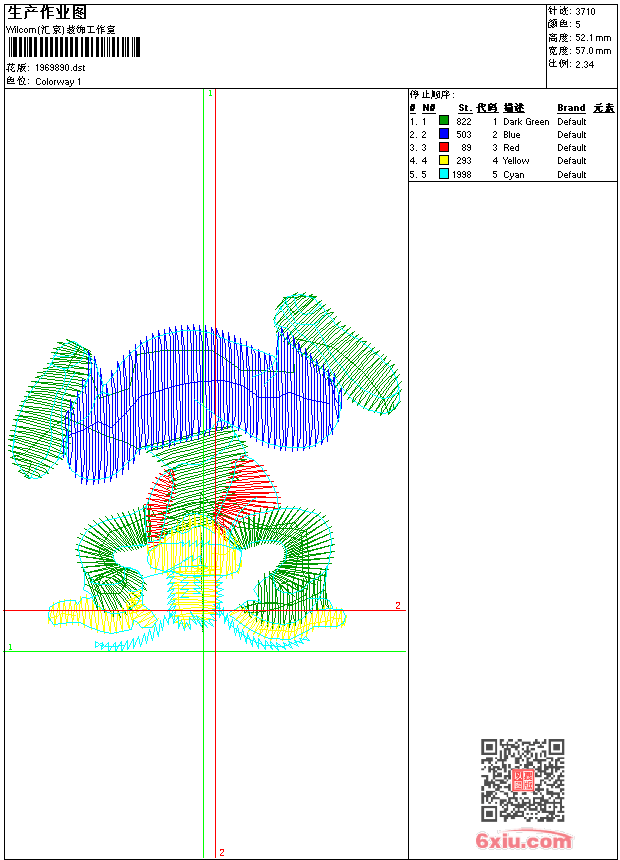Select the Cyan description text
Viewport: 620px width, 860px height.
pyautogui.click(x=514, y=174)
